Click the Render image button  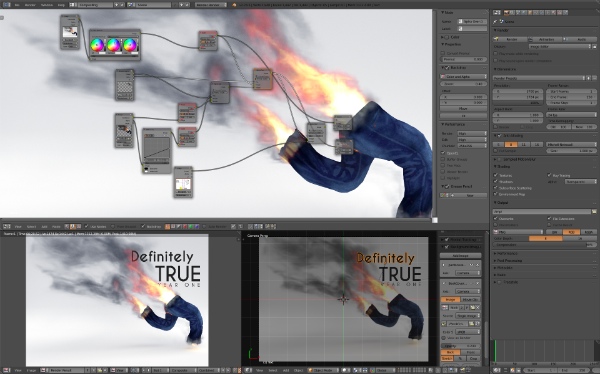[x=510, y=39]
